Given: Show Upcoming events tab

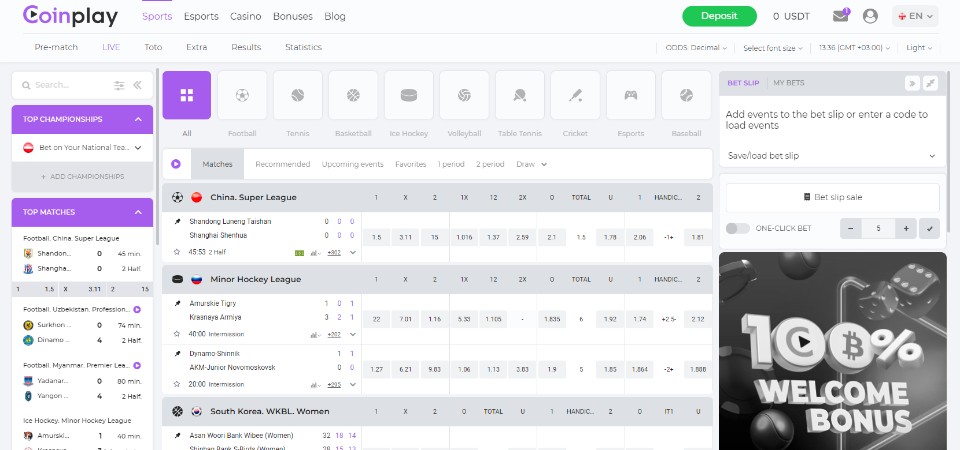Looking at the screenshot, I should [x=353, y=164].
